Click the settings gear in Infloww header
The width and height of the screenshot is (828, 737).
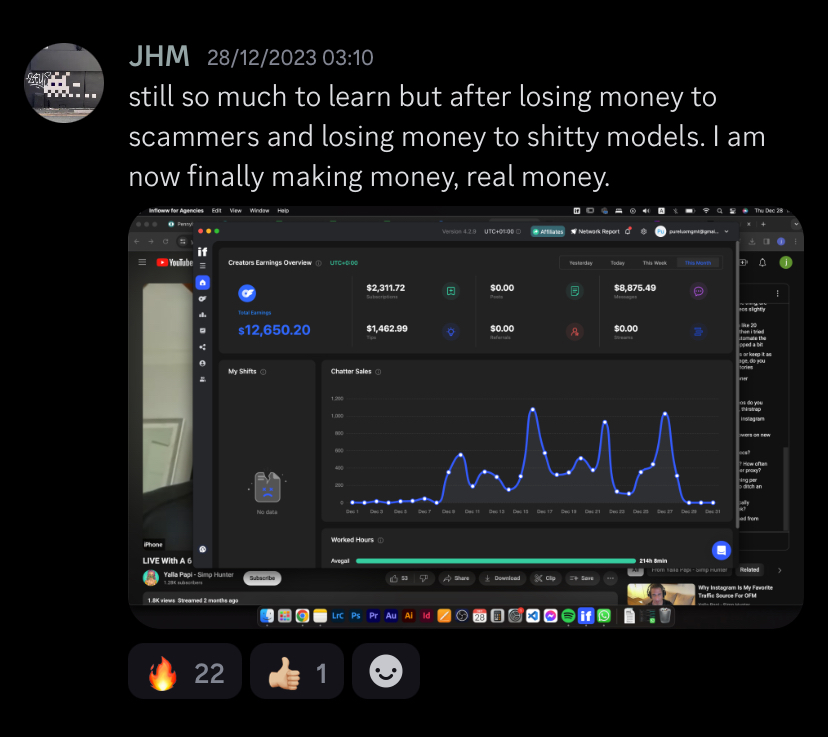pos(643,231)
